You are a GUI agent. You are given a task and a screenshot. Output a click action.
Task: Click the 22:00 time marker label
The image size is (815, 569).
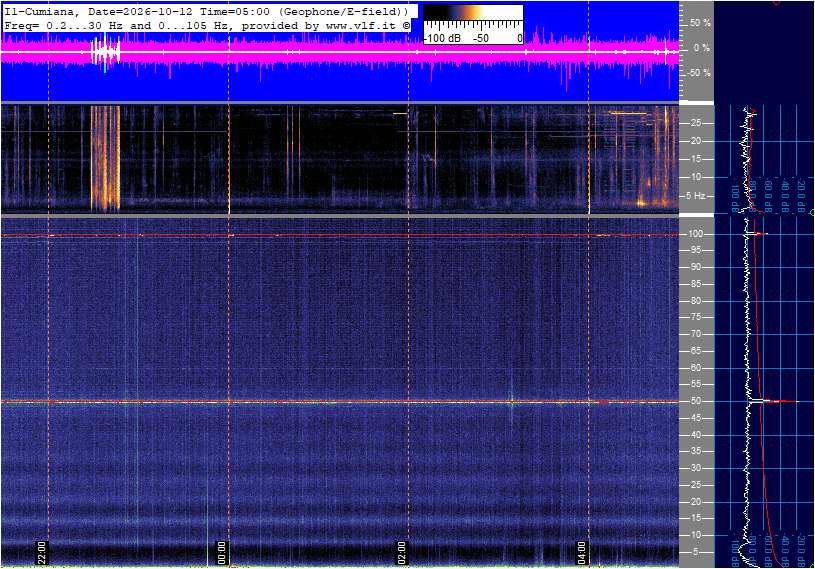[42, 552]
